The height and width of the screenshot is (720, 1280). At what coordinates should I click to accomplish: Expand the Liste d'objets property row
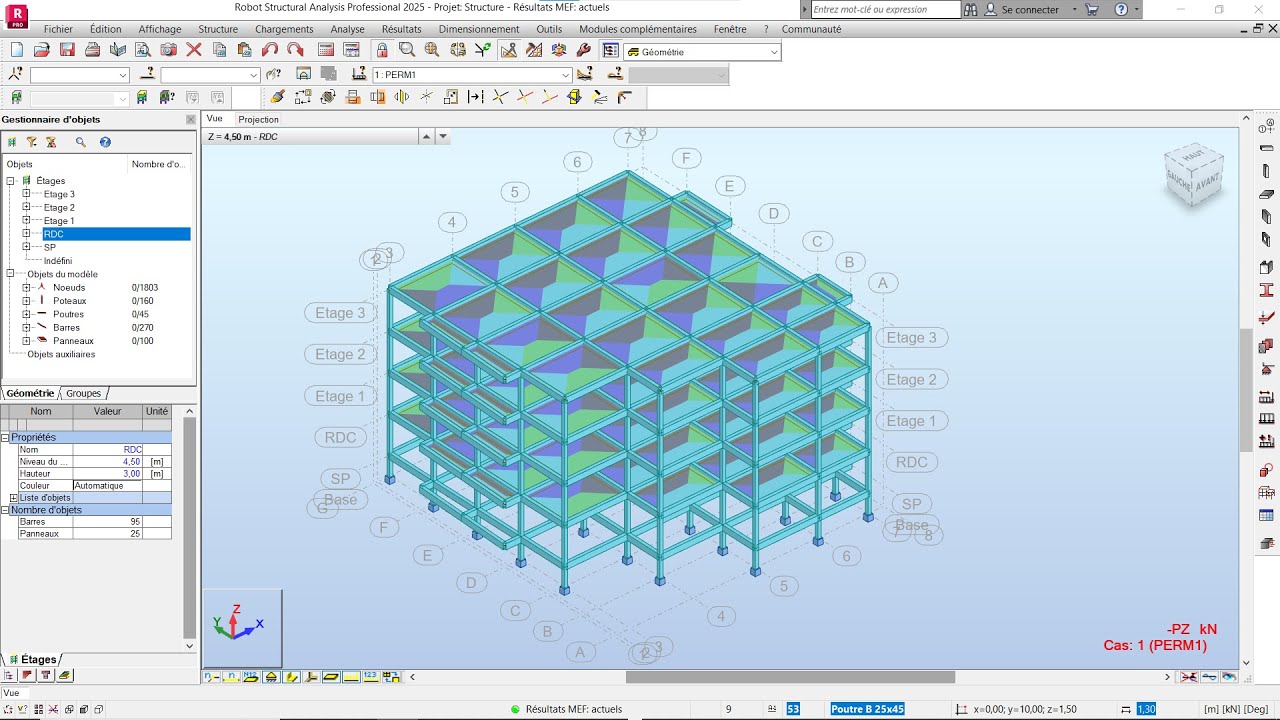coord(13,498)
